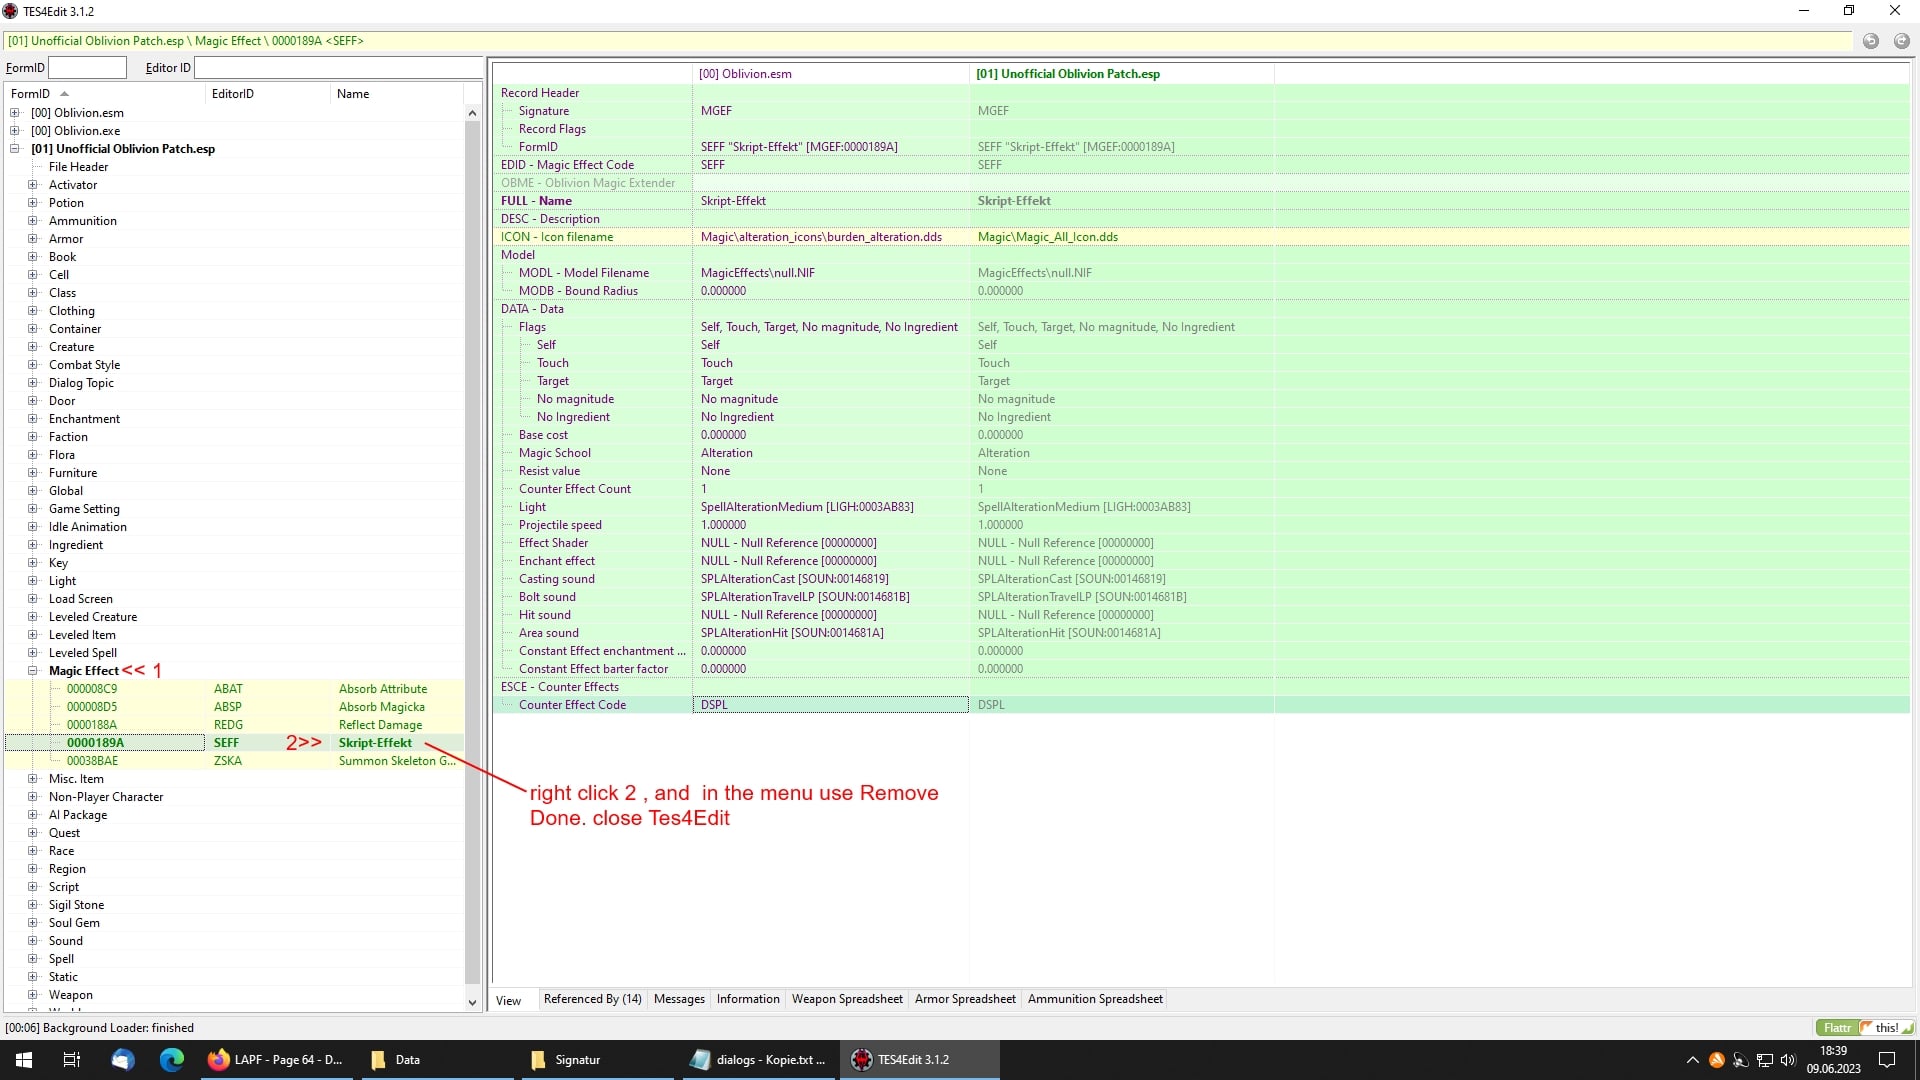The image size is (1920, 1080).
Task: Open the volume icon in system tray
Action: [1789, 1060]
